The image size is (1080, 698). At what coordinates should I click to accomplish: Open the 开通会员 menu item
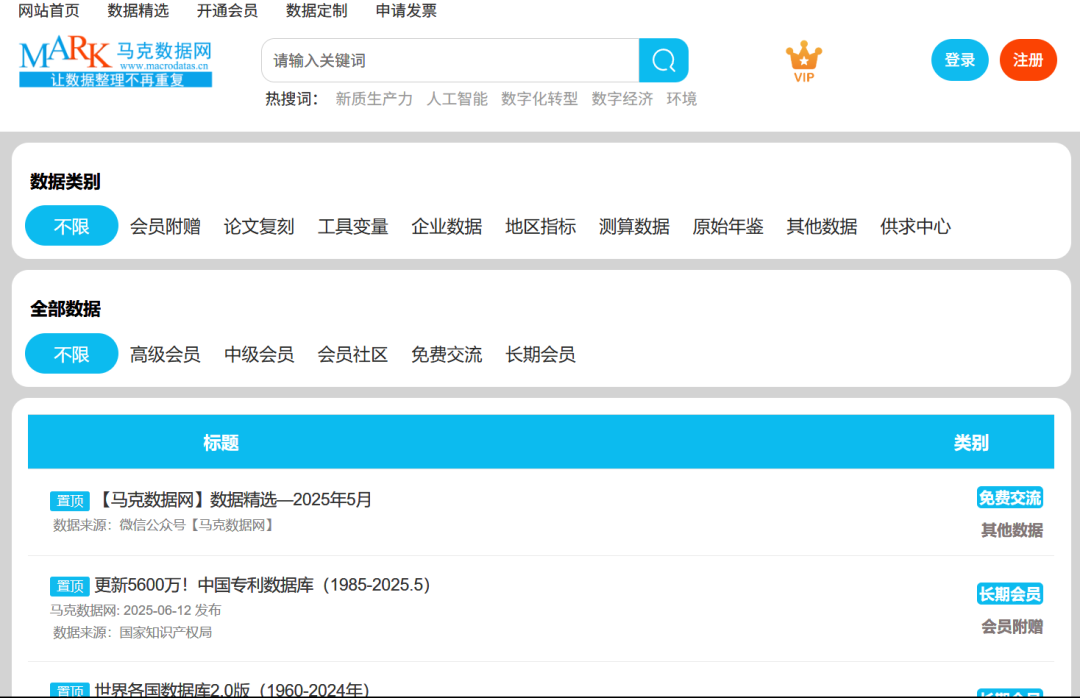227,11
